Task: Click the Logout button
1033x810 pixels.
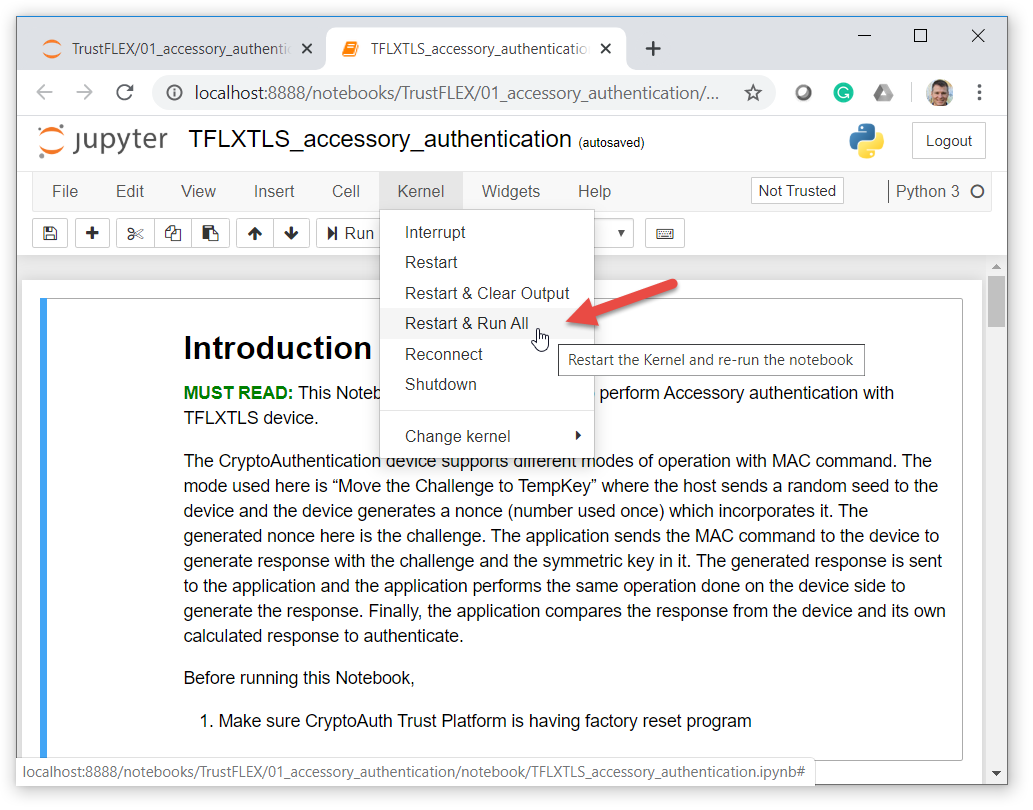Action: (x=948, y=141)
